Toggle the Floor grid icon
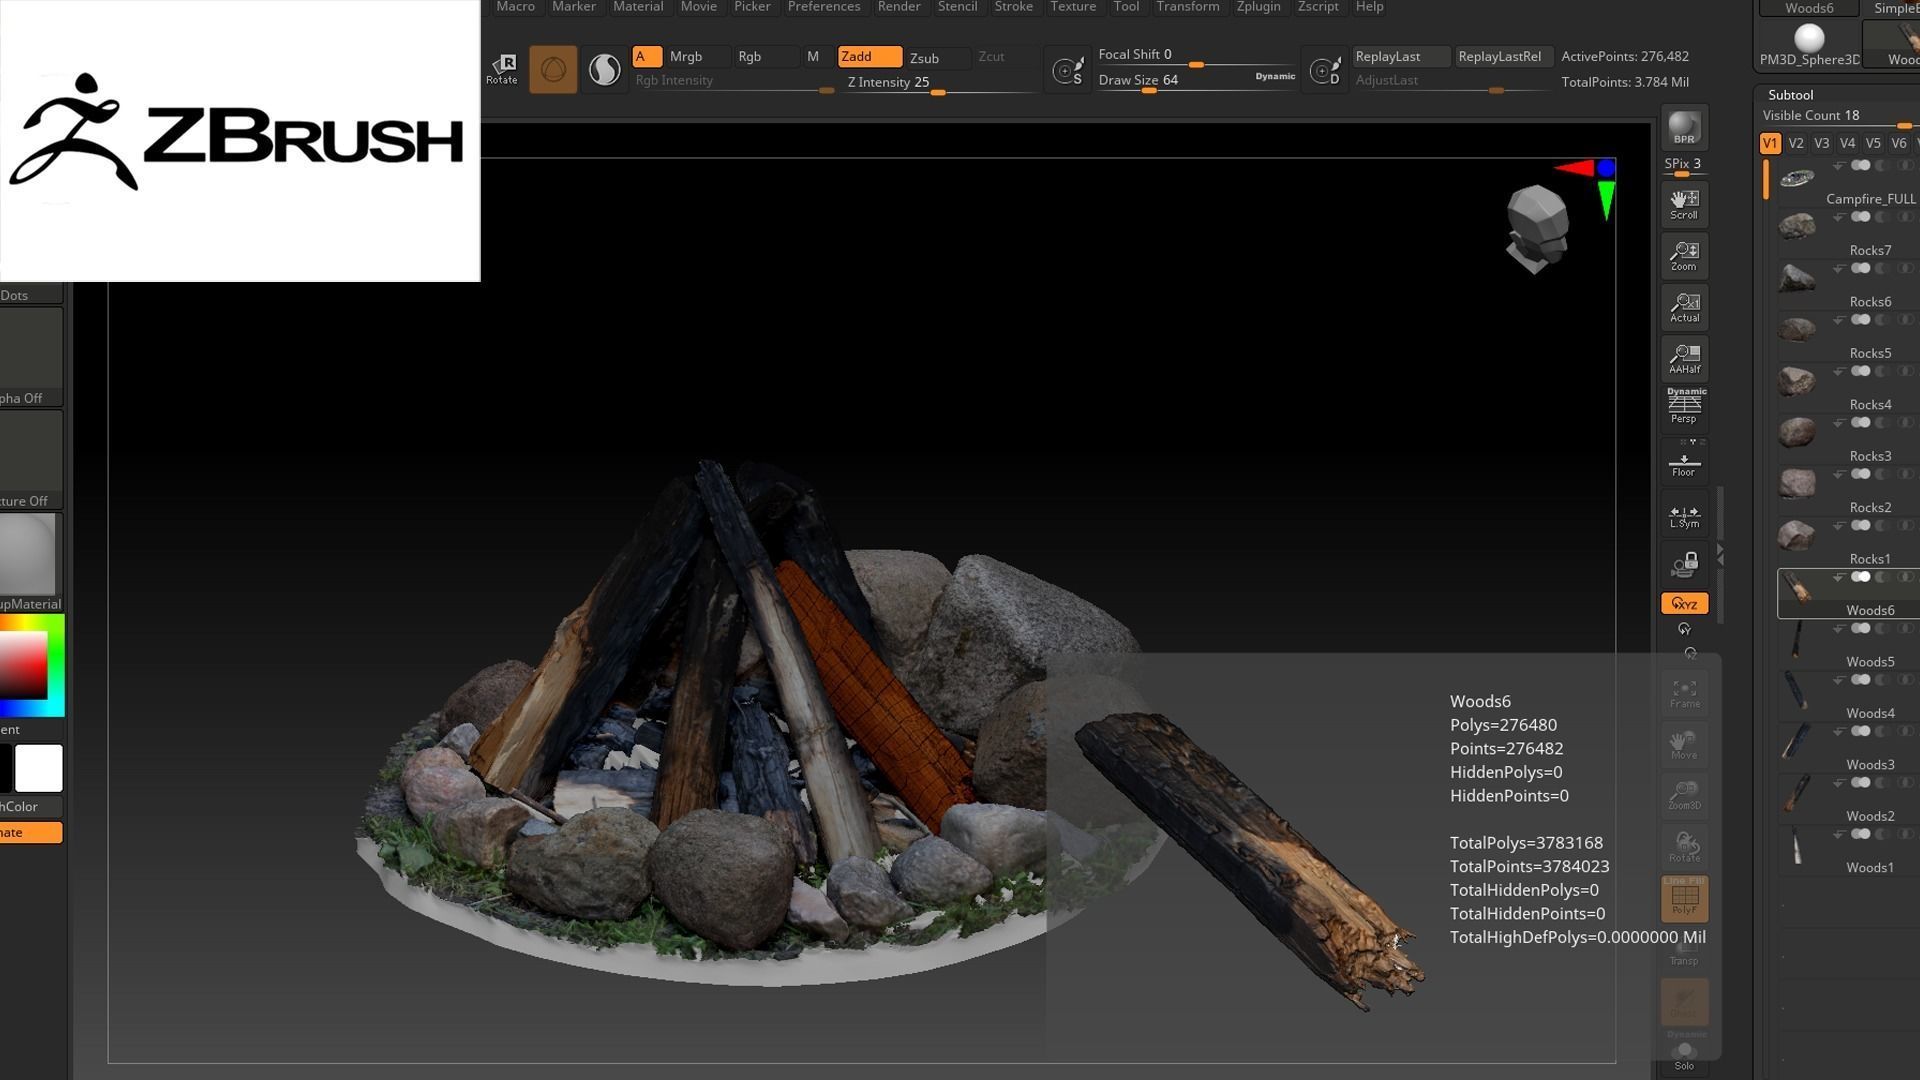This screenshot has width=1920, height=1080. coord(1684,464)
